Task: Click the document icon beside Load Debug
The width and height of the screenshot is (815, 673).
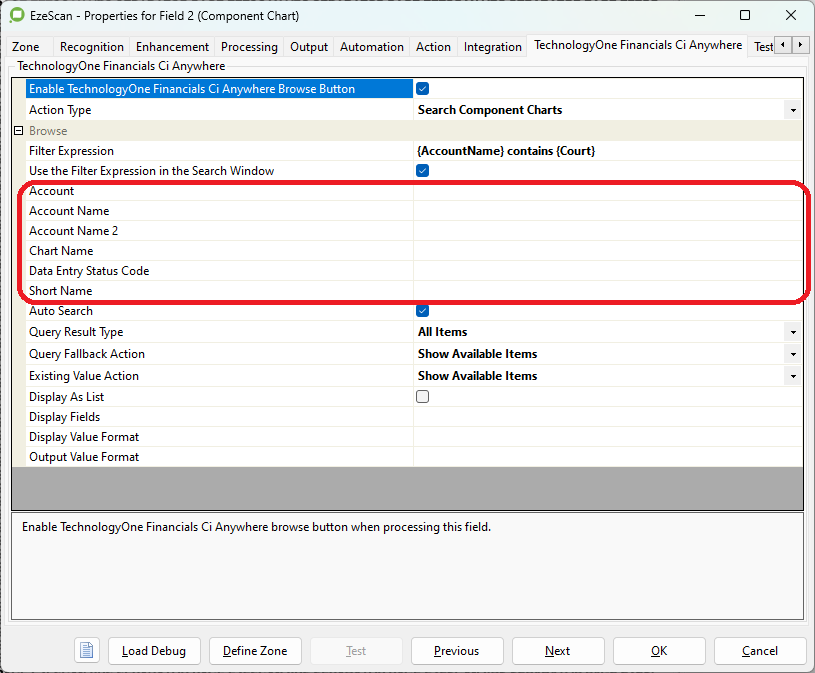Action: click(x=87, y=650)
